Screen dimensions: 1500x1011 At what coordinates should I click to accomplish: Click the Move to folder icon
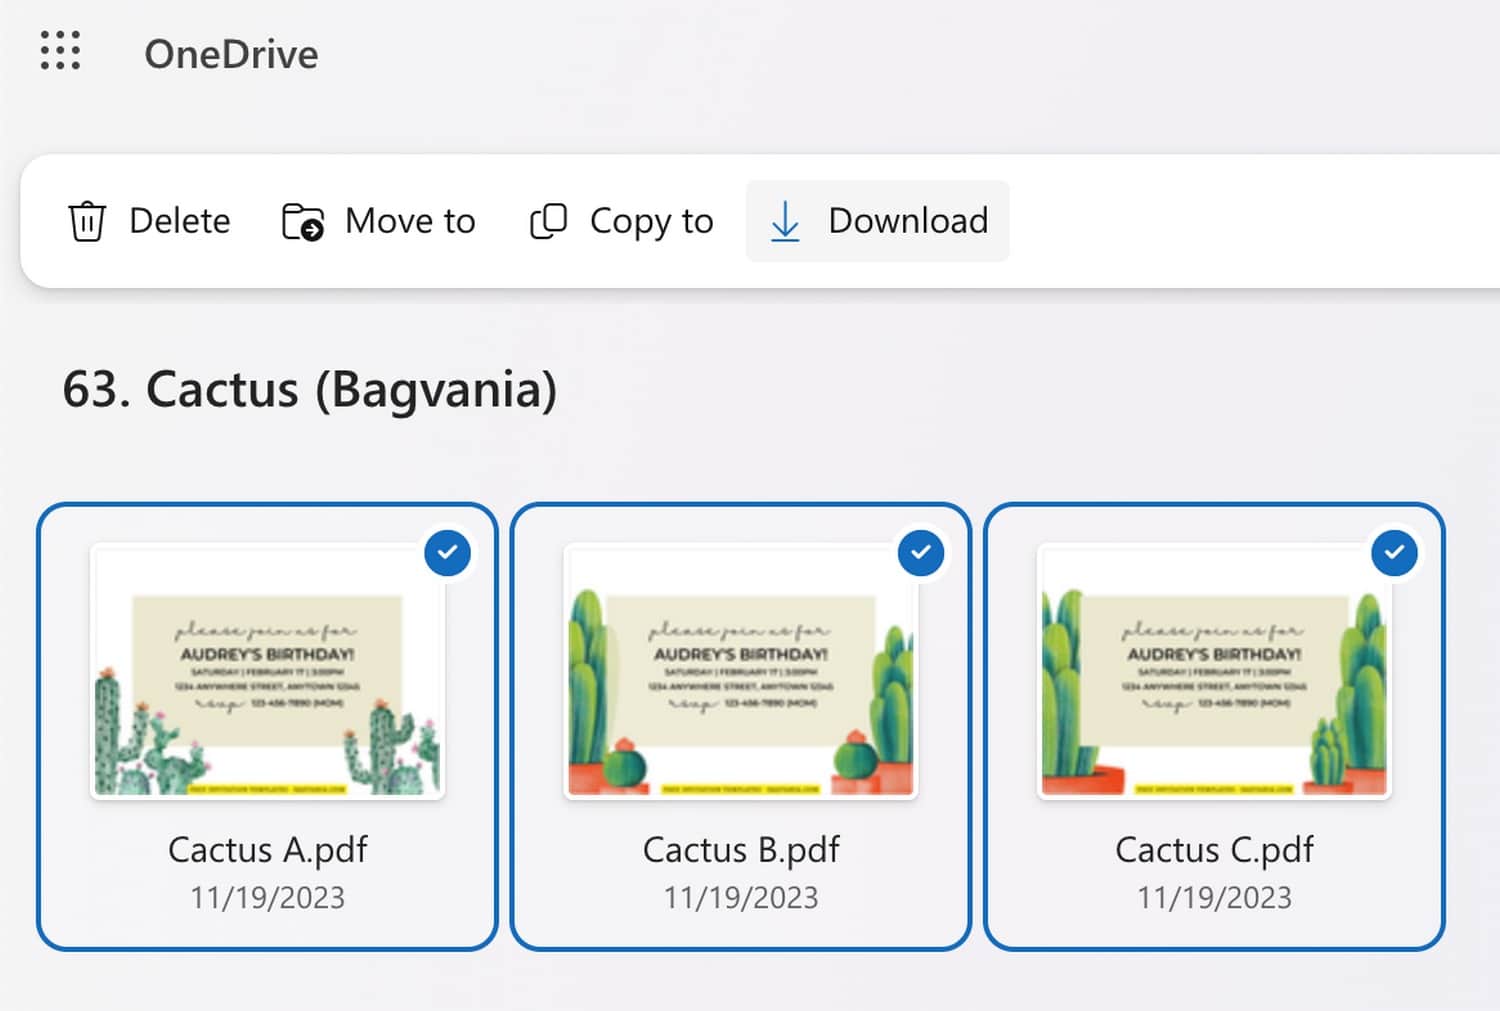click(x=302, y=221)
